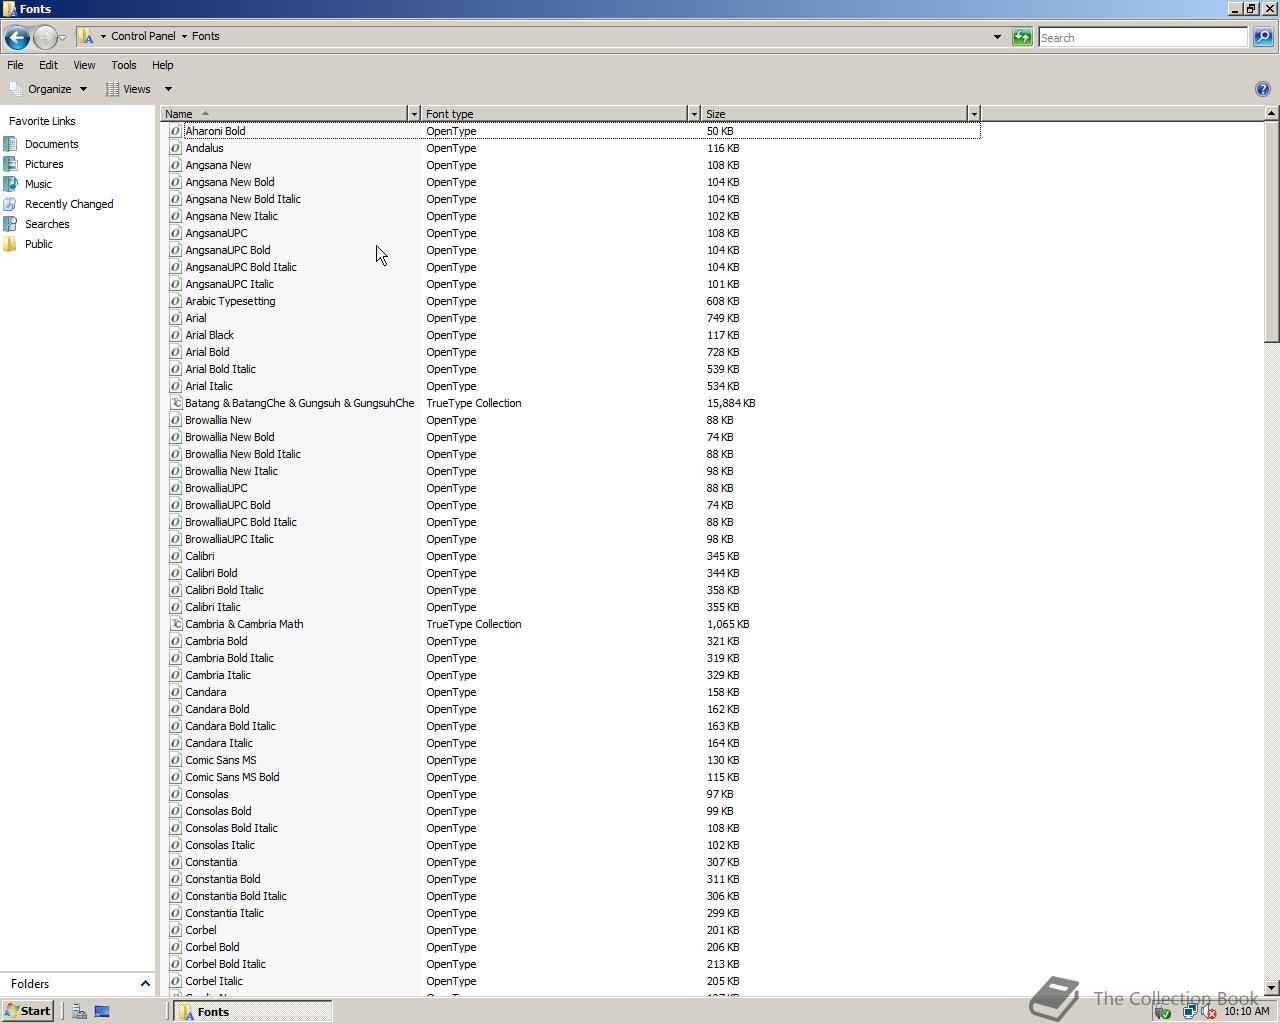This screenshot has height=1024, width=1280.
Task: Click the Corbel font file icon
Action: click(175, 930)
